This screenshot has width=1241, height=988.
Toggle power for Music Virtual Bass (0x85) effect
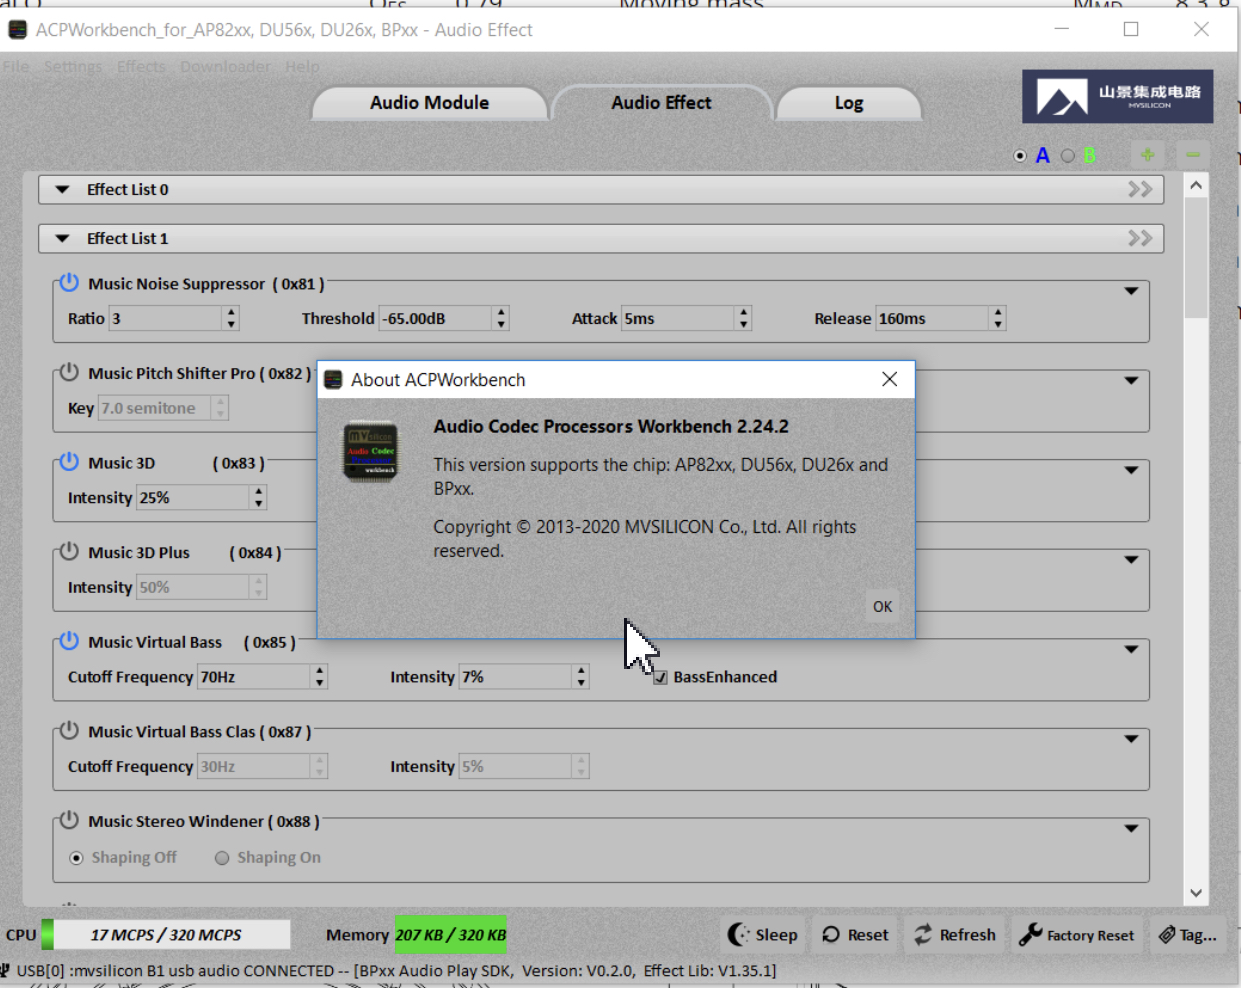point(69,641)
